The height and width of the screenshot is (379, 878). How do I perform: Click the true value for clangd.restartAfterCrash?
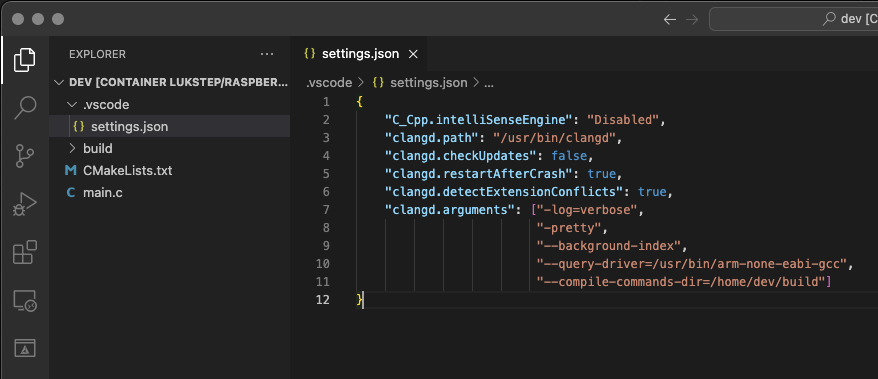point(601,174)
